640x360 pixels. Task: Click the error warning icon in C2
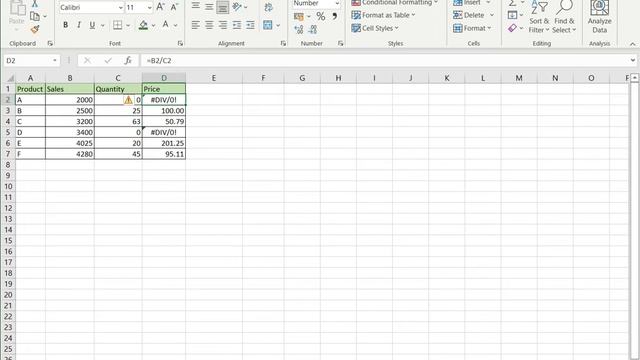(x=128, y=100)
